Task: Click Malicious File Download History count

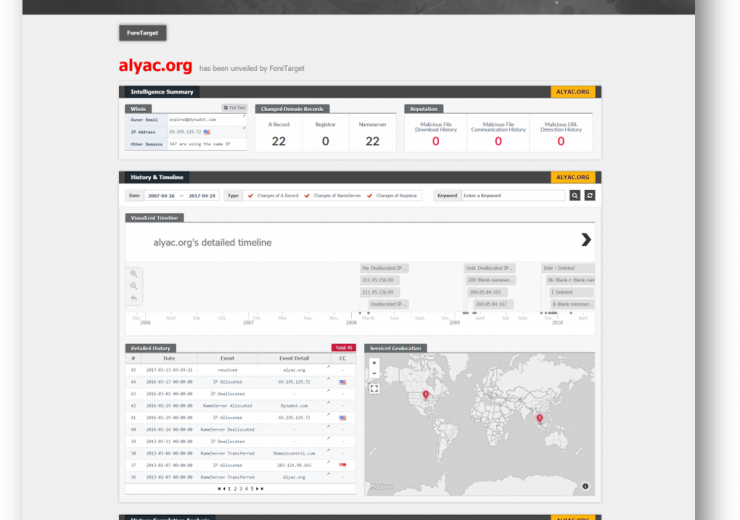Action: pos(436,141)
